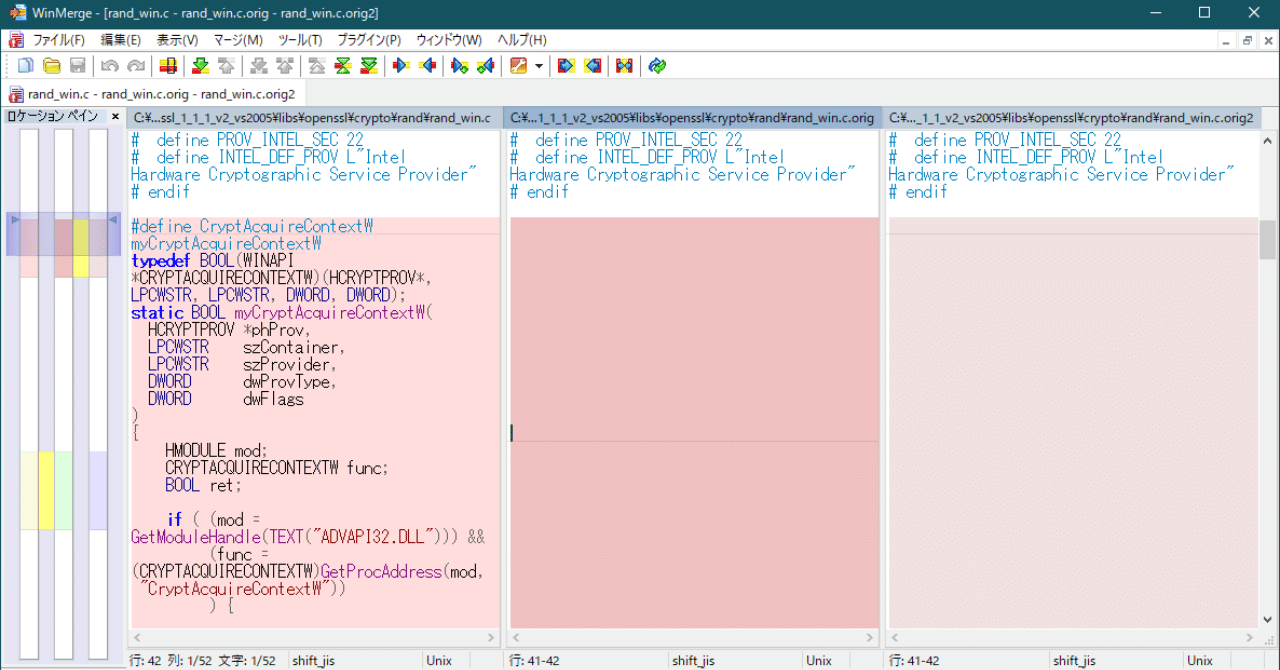This screenshot has height=670, width=1280.
Task: Click the middle location pane overview bar
Action: click(64, 394)
